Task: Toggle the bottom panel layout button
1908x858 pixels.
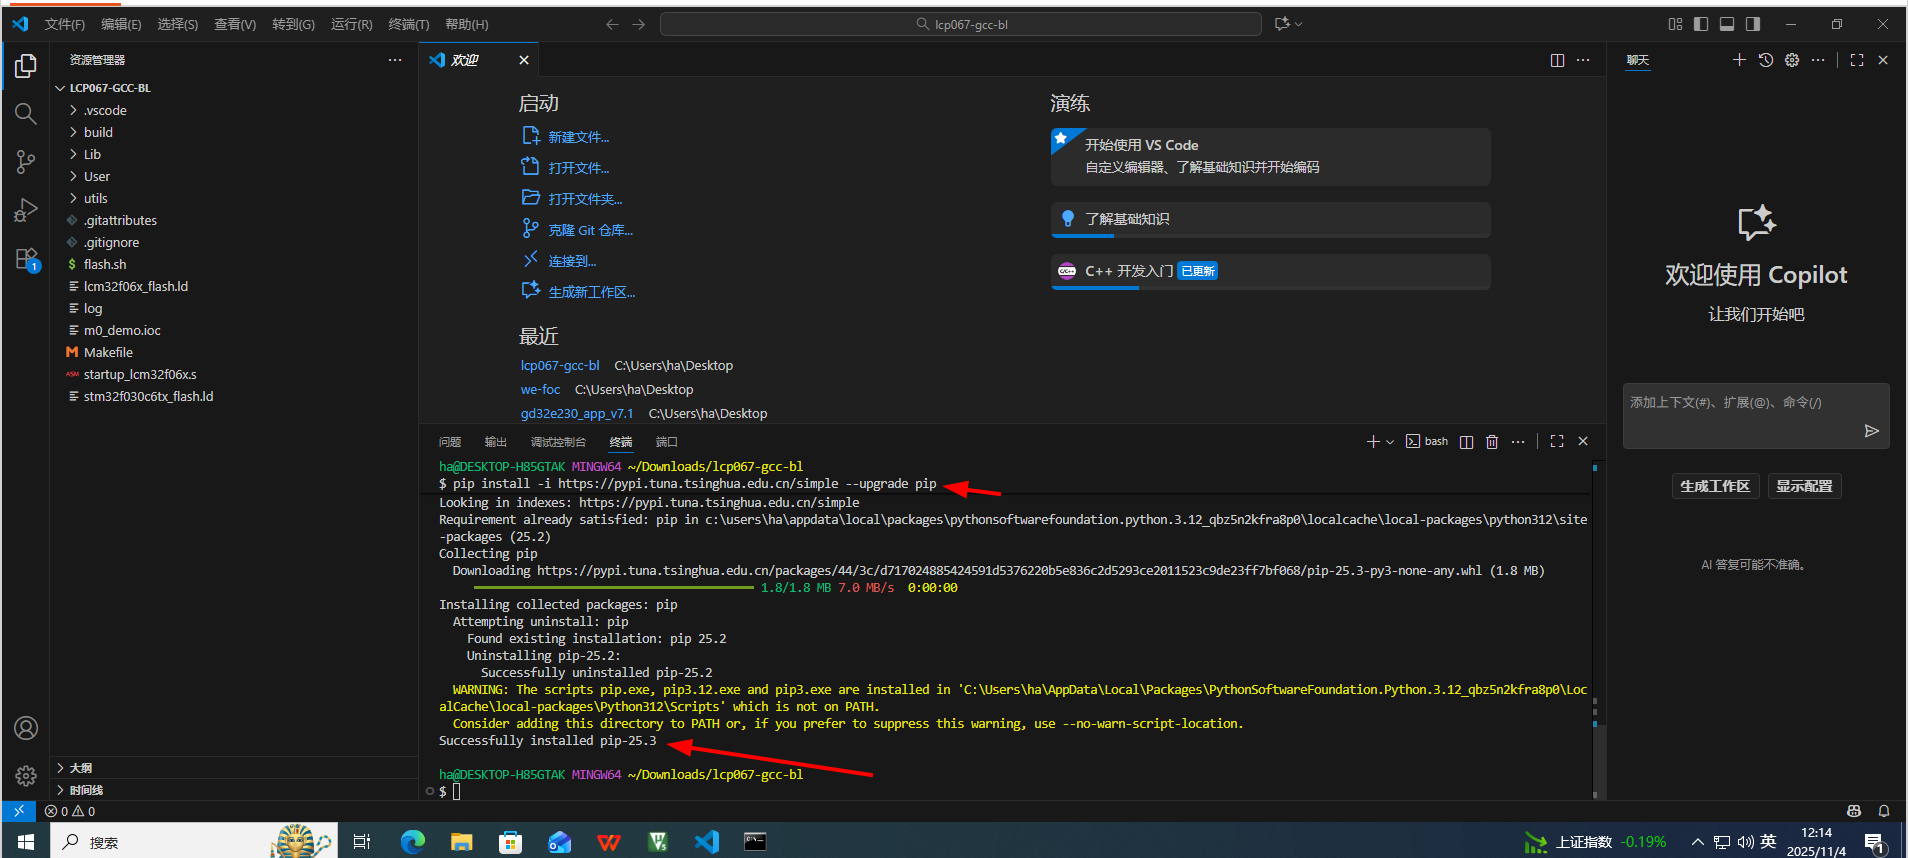Action: (1727, 24)
